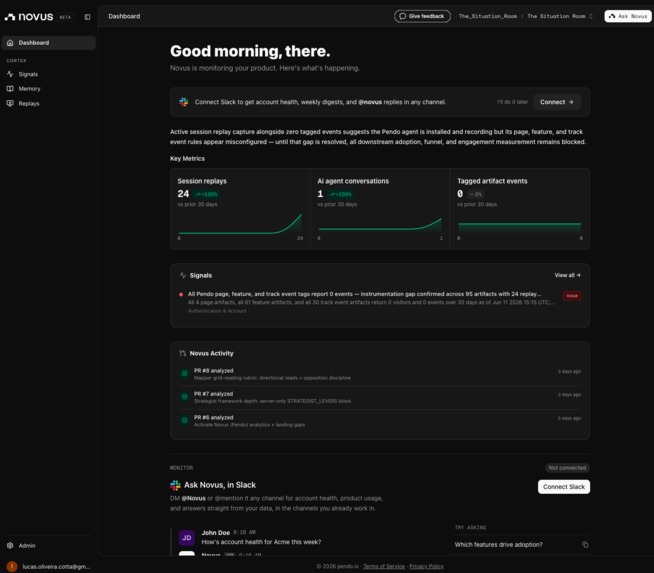Open the user account avatar
The height and width of the screenshot is (573, 654).
pos(12,566)
